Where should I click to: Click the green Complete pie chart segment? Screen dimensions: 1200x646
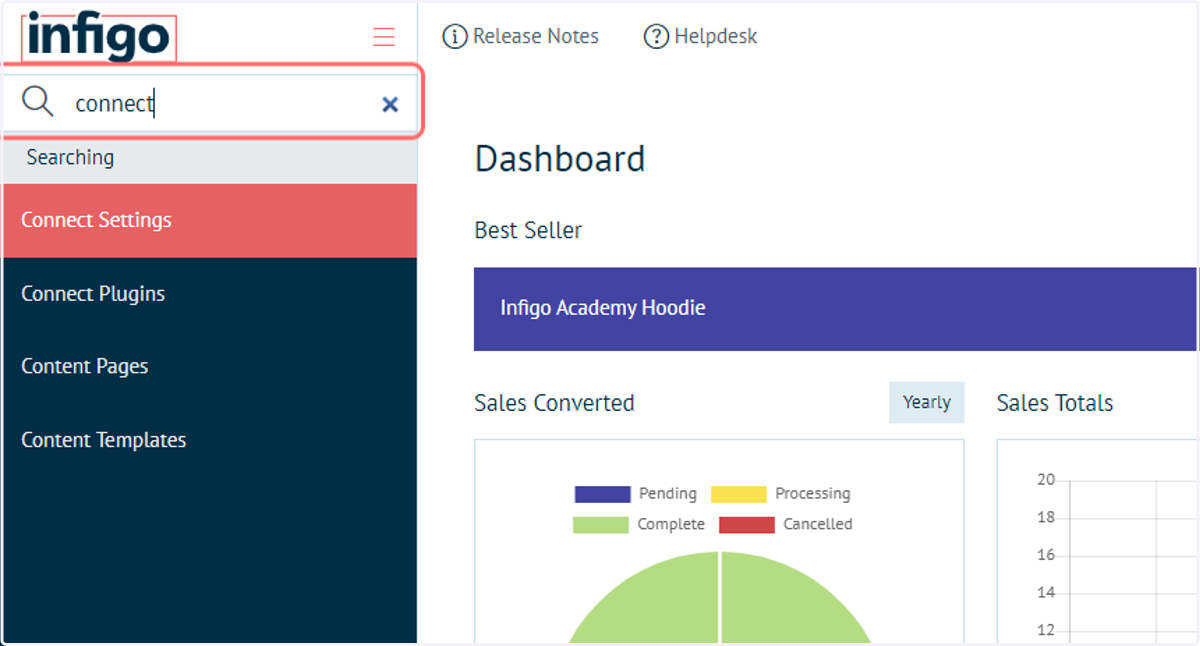tap(720, 610)
